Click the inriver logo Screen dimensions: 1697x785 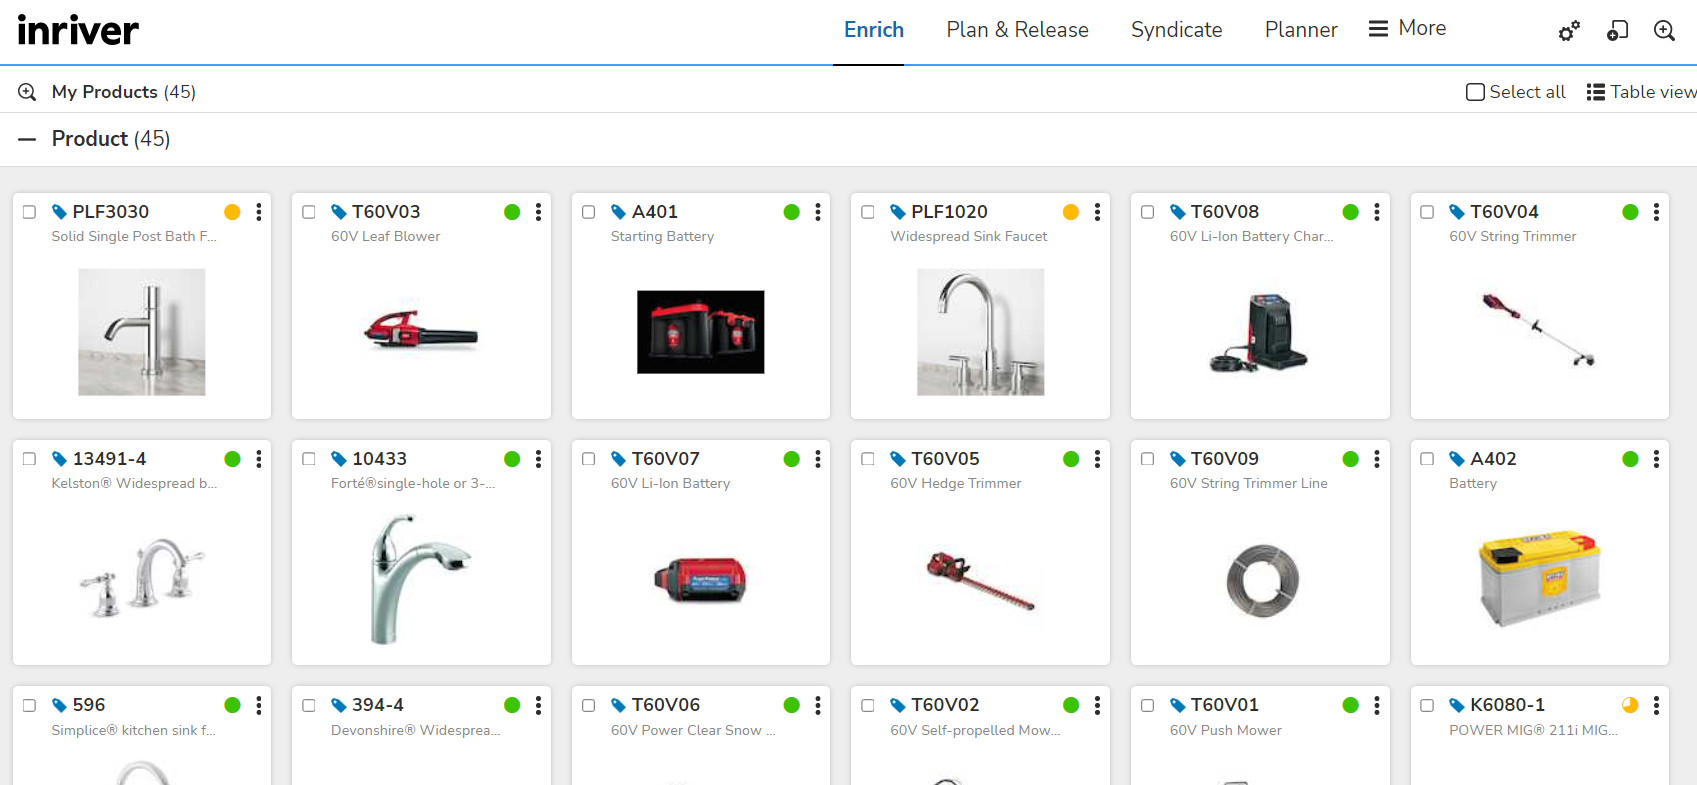pyautogui.click(x=78, y=30)
